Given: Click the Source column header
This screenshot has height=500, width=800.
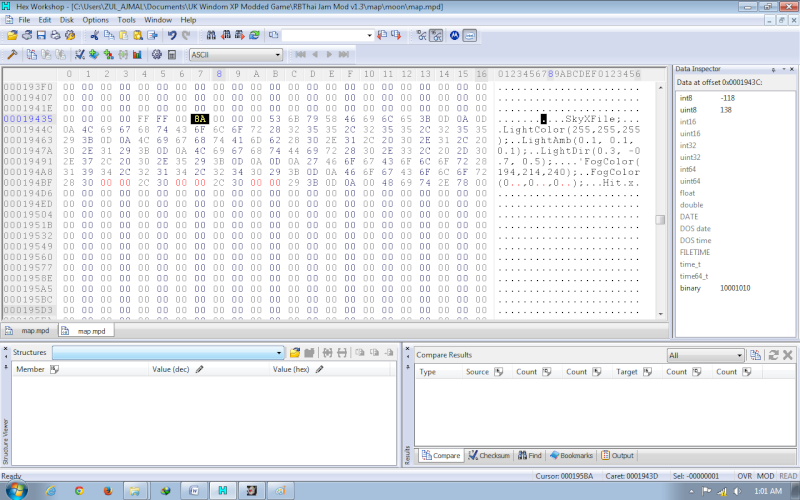Looking at the screenshot, I should pos(487,372).
